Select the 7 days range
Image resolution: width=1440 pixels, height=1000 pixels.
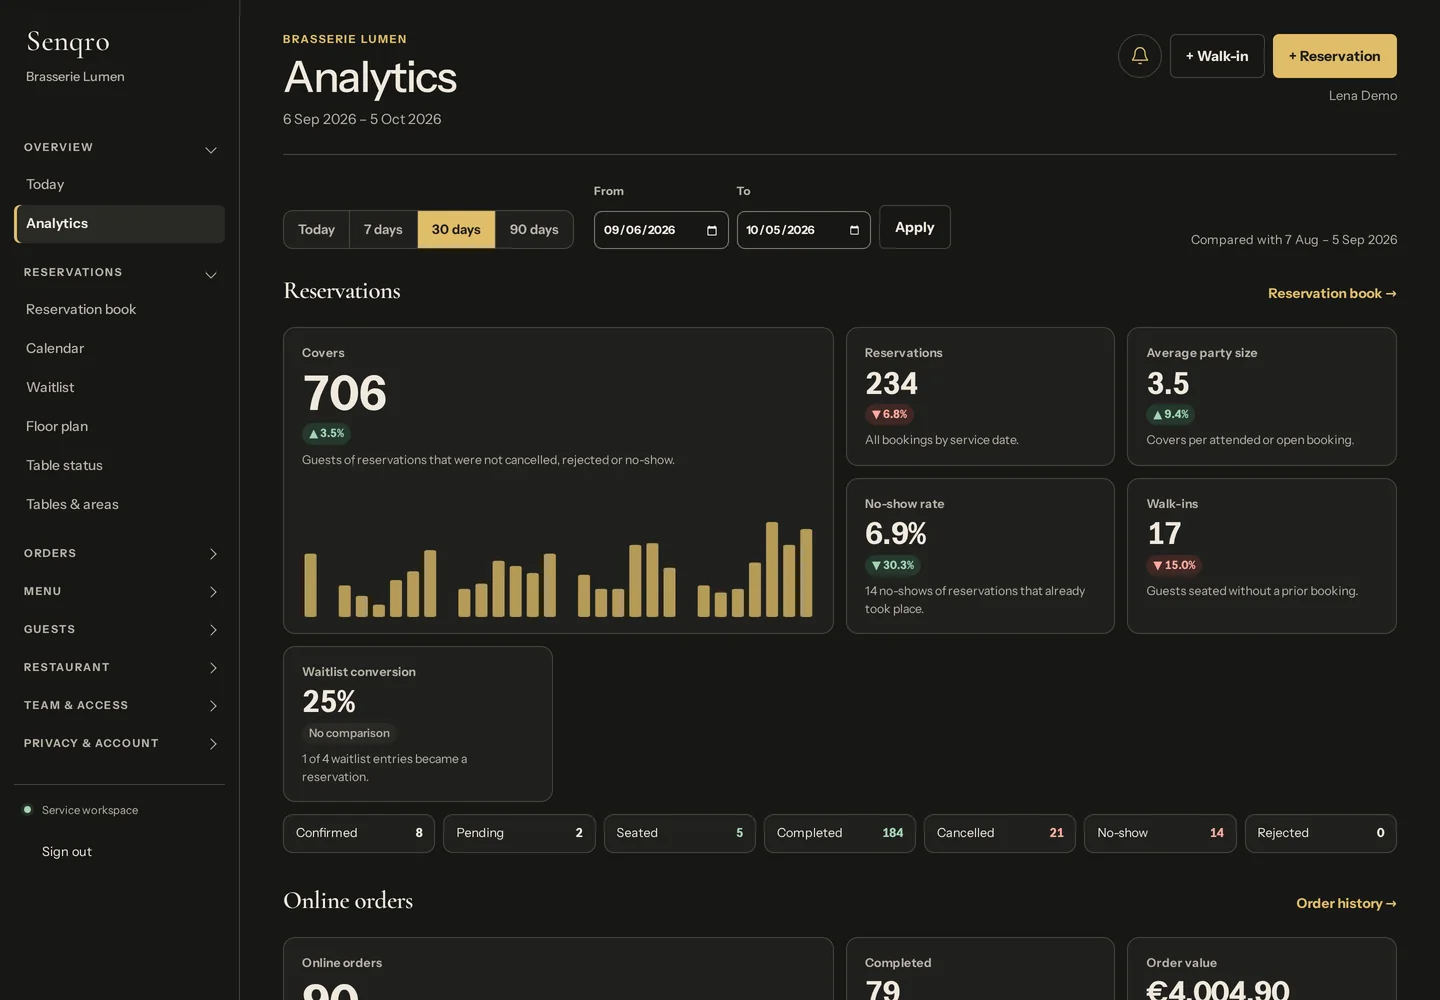(383, 229)
